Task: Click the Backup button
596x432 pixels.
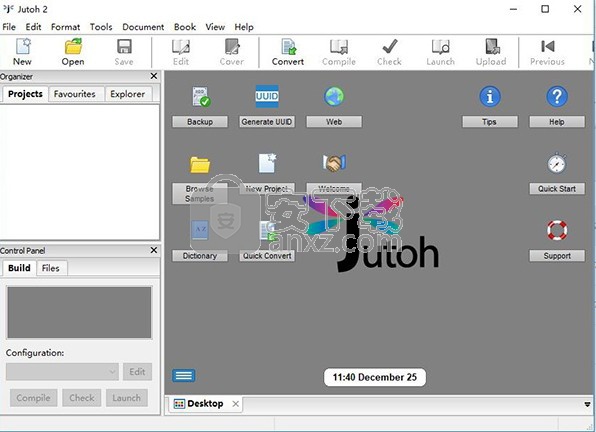Action: 200,122
